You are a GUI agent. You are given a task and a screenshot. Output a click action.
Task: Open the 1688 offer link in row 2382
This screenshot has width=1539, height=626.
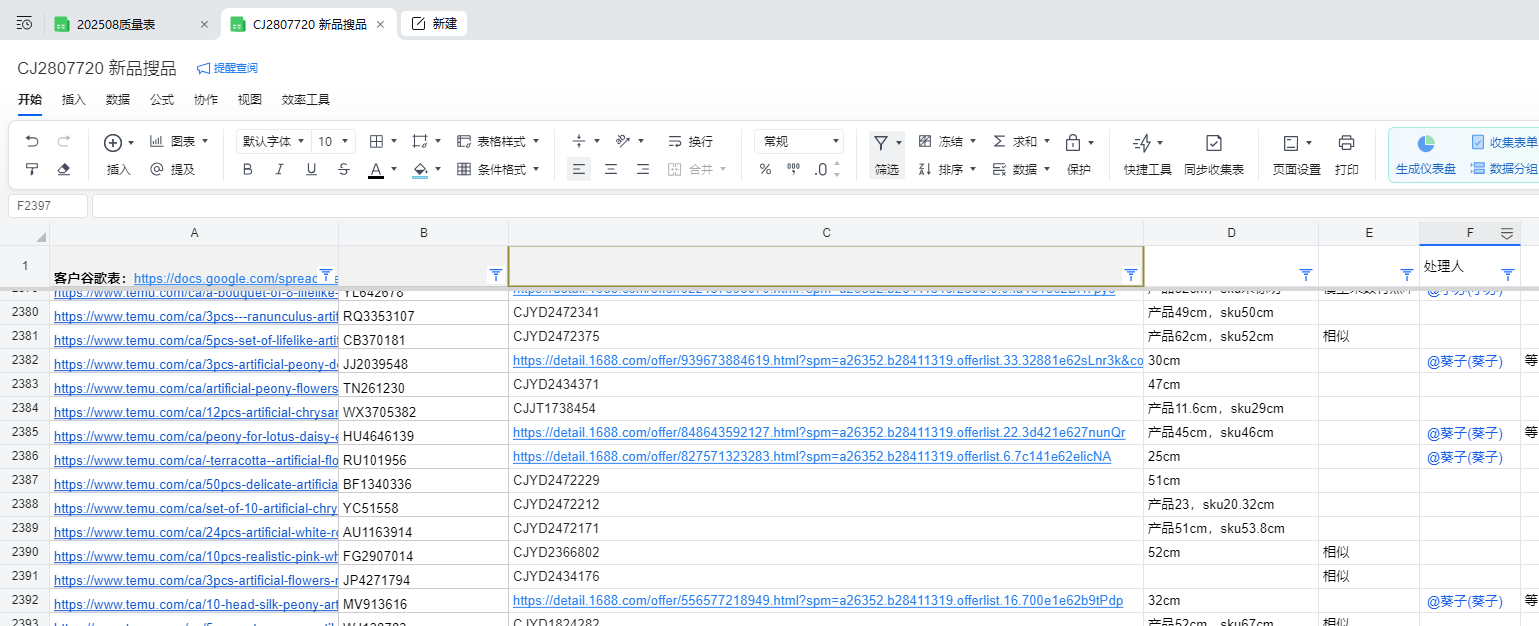coord(826,361)
